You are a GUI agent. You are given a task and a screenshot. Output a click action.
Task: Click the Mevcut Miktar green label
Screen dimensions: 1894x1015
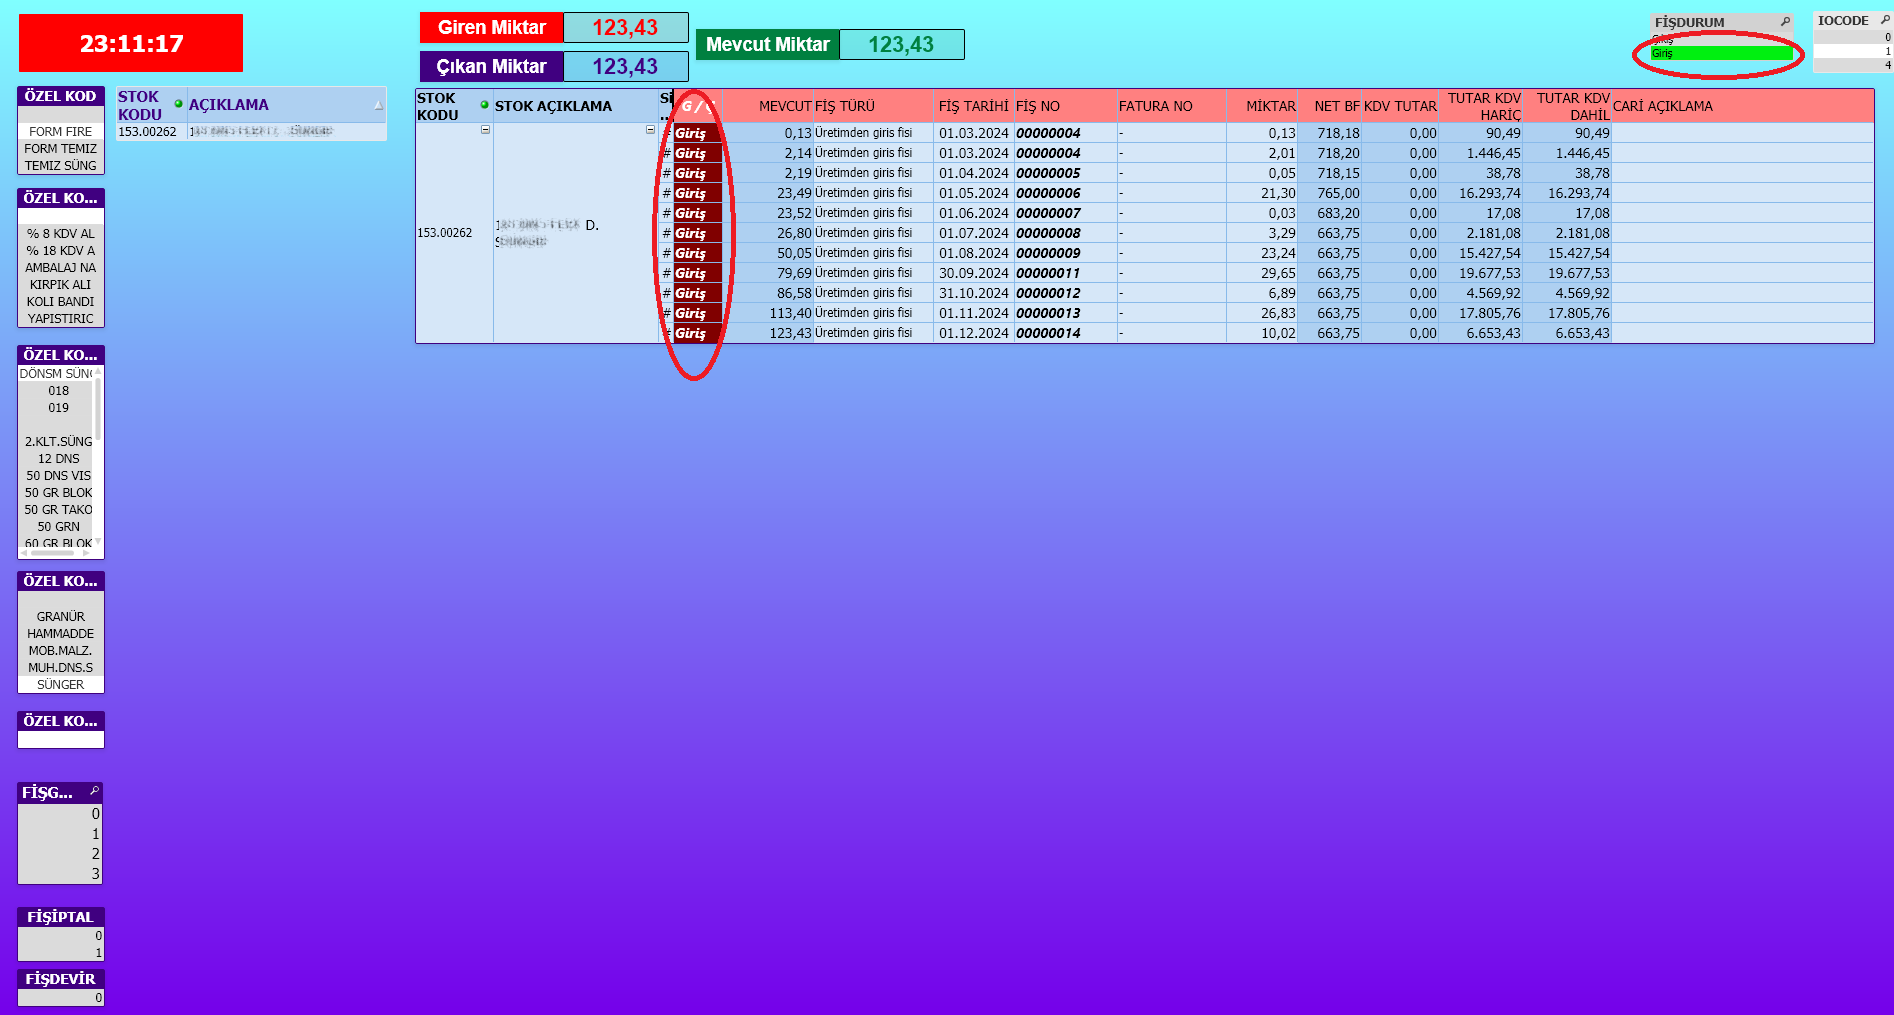click(767, 45)
